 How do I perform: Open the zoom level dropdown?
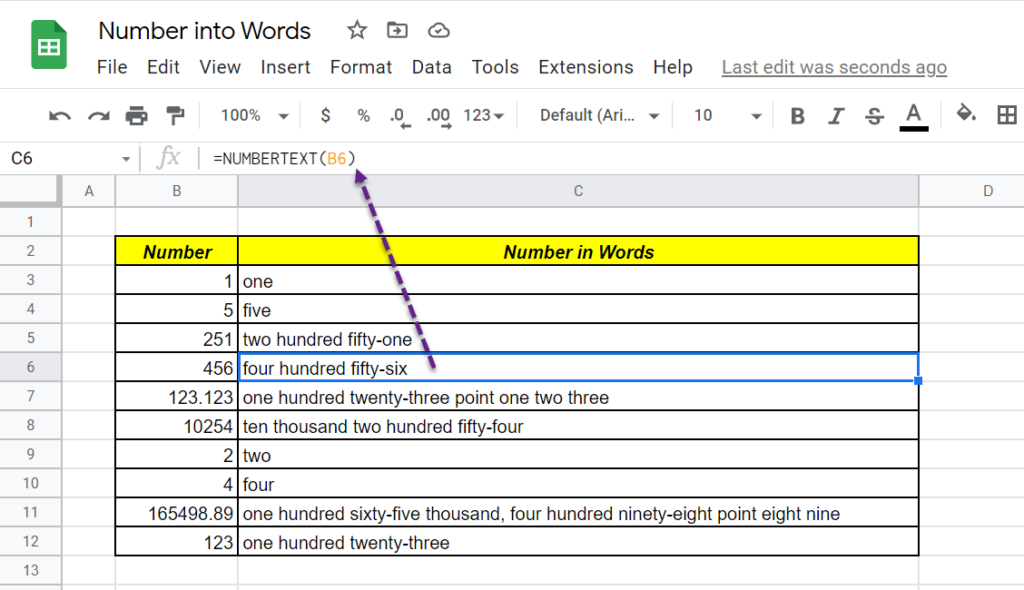click(250, 115)
